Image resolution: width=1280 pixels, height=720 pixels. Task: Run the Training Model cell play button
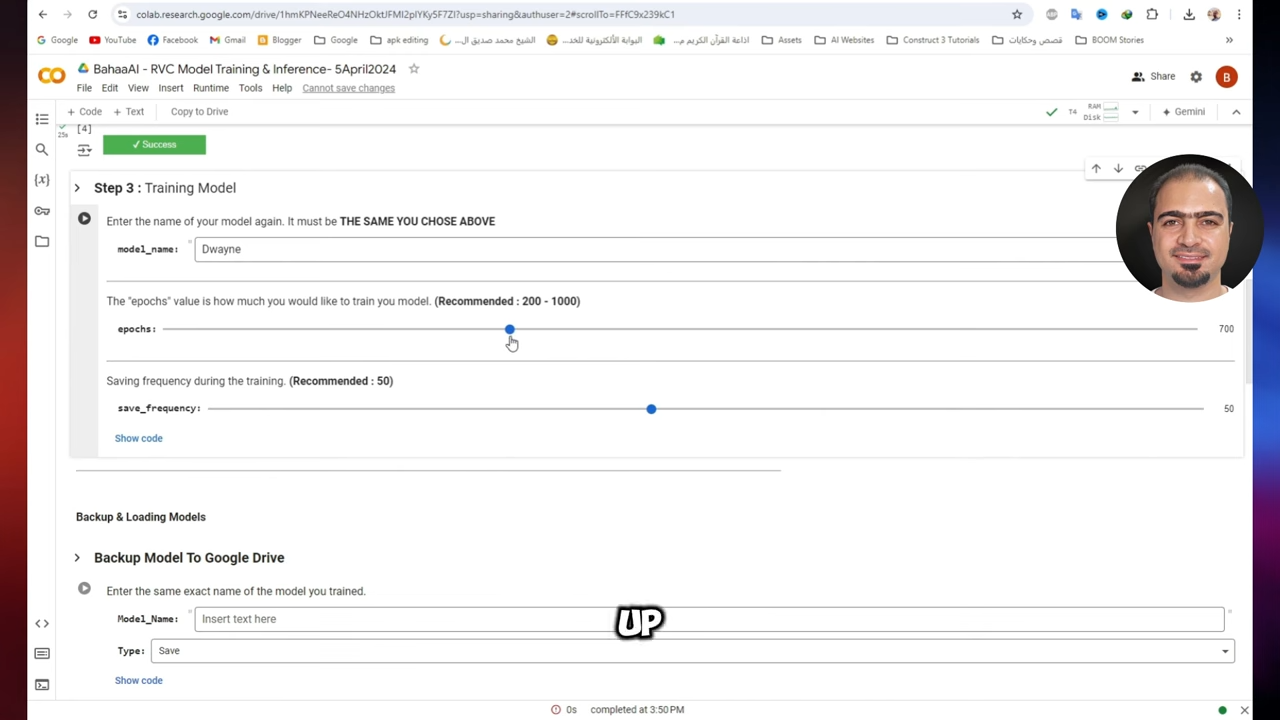(x=84, y=219)
